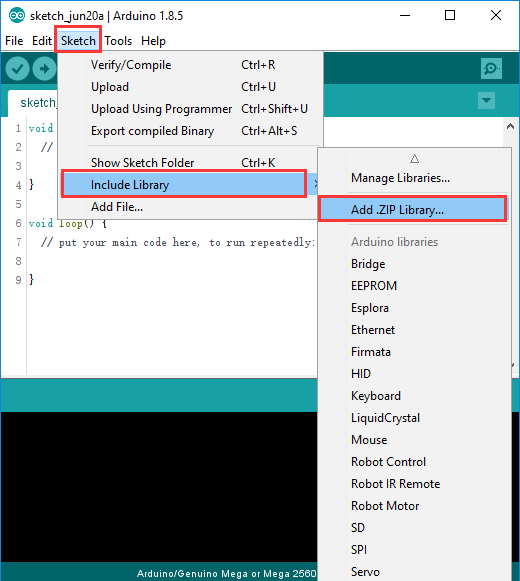
Task: Open the Help menu
Action: tap(153, 41)
